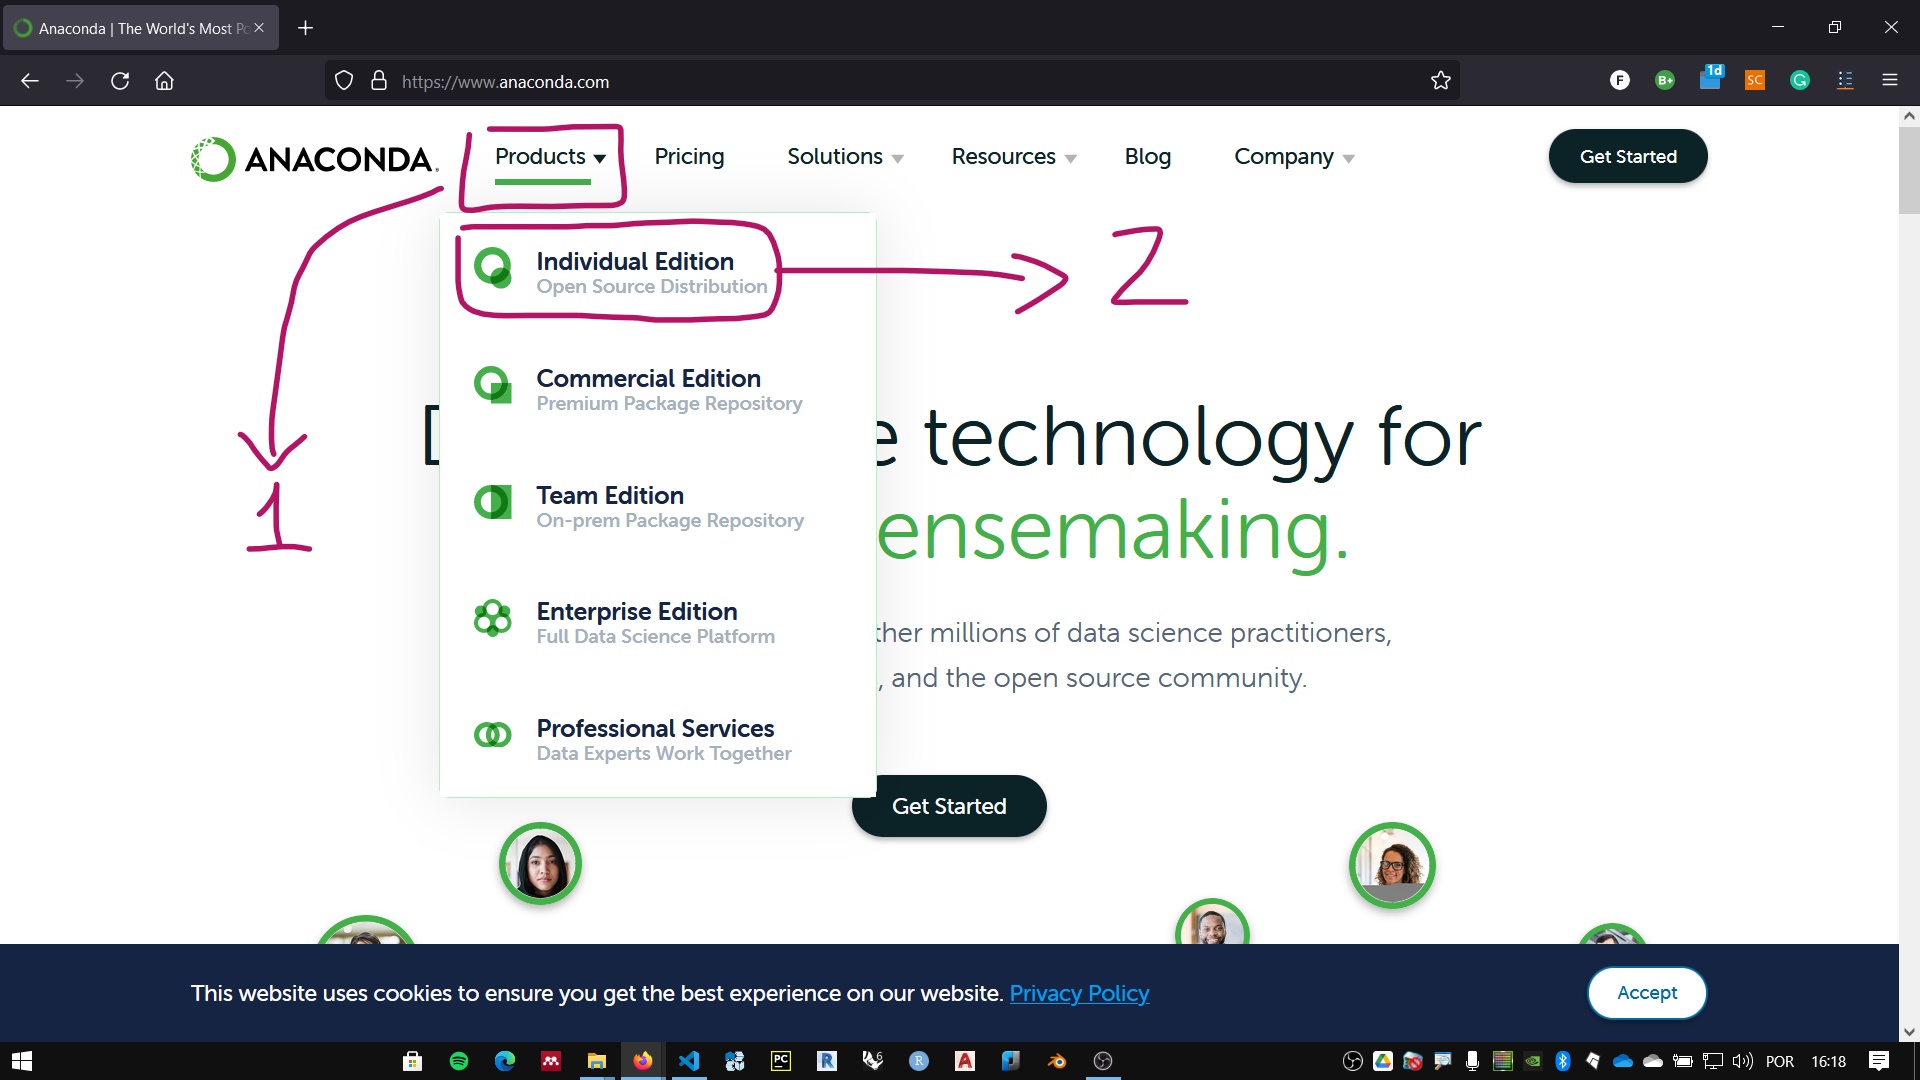
Task: Click the woman avatar photo on left
Action: 540,864
